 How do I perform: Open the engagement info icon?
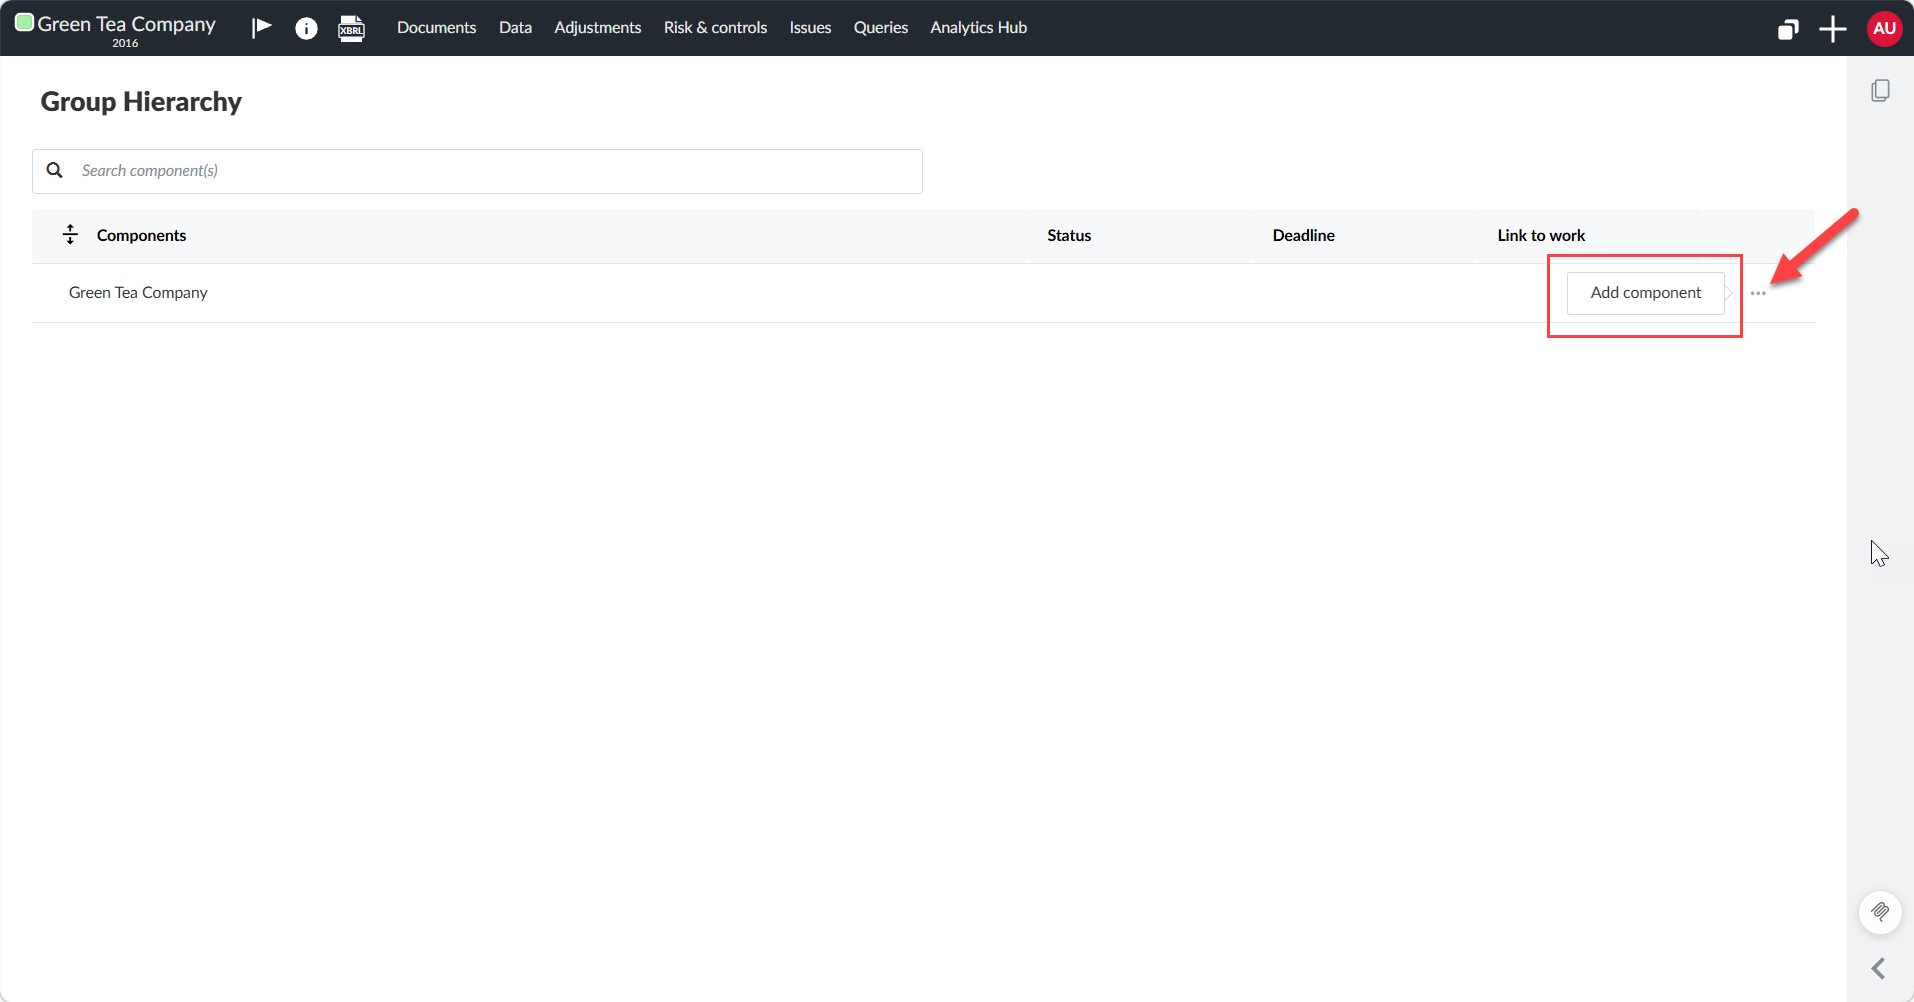pos(306,28)
